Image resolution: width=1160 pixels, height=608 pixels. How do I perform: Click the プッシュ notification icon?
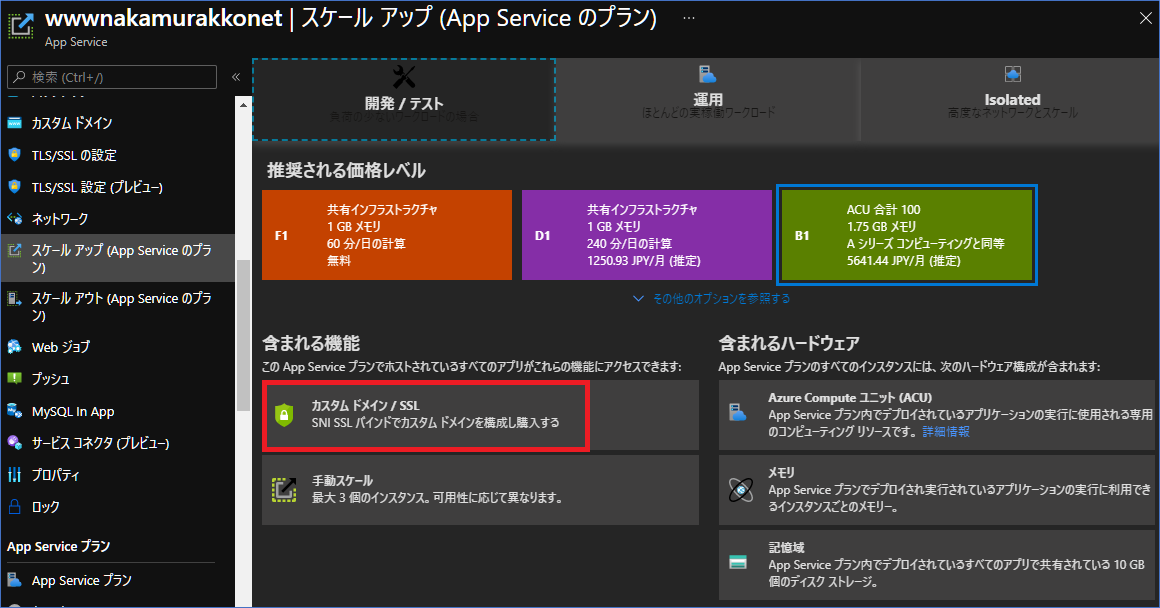pyautogui.click(x=14, y=378)
